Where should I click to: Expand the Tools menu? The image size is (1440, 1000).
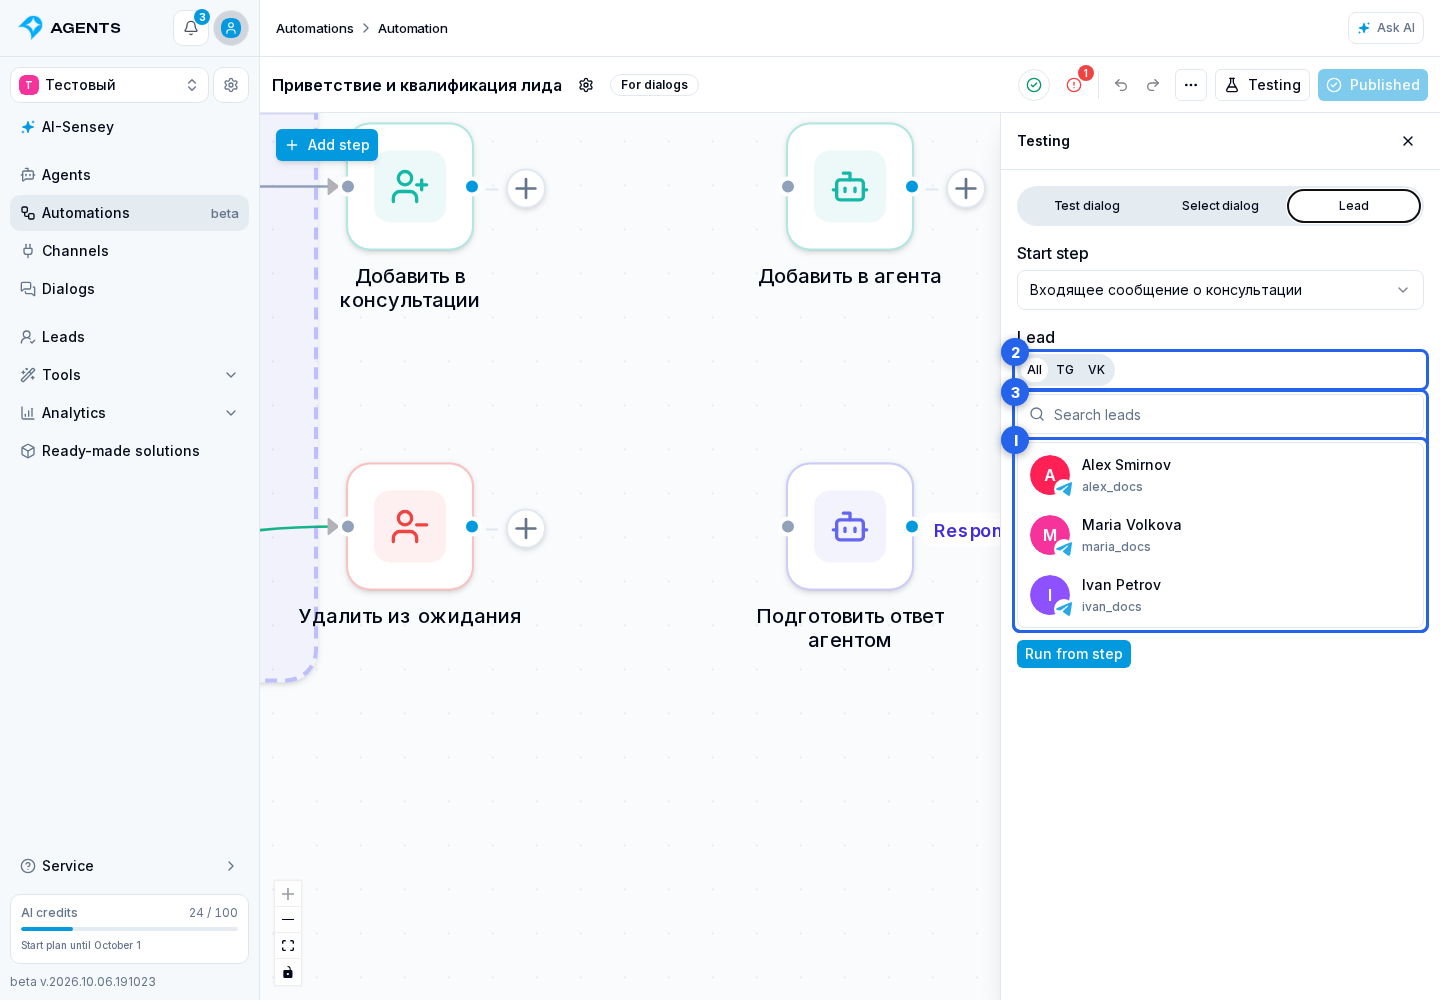(129, 375)
